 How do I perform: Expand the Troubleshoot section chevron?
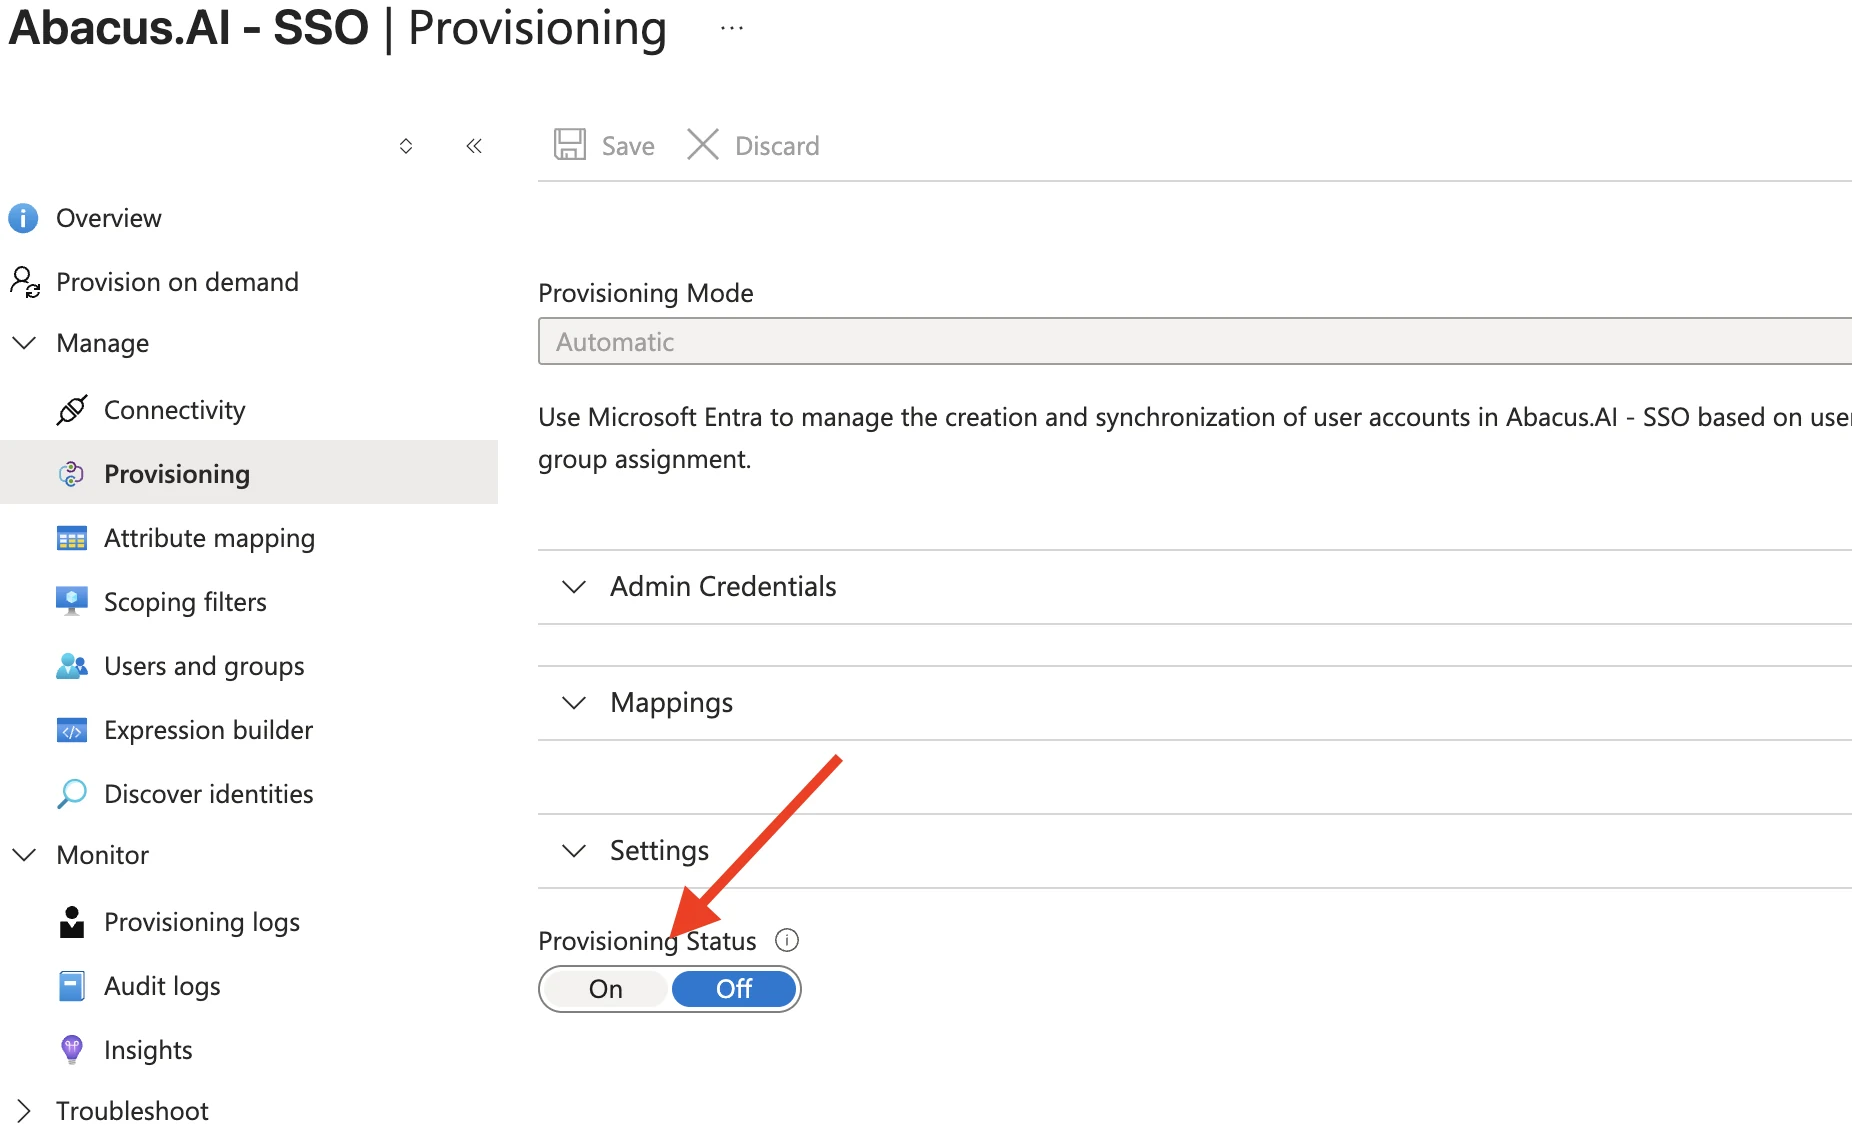pyautogui.click(x=24, y=1111)
